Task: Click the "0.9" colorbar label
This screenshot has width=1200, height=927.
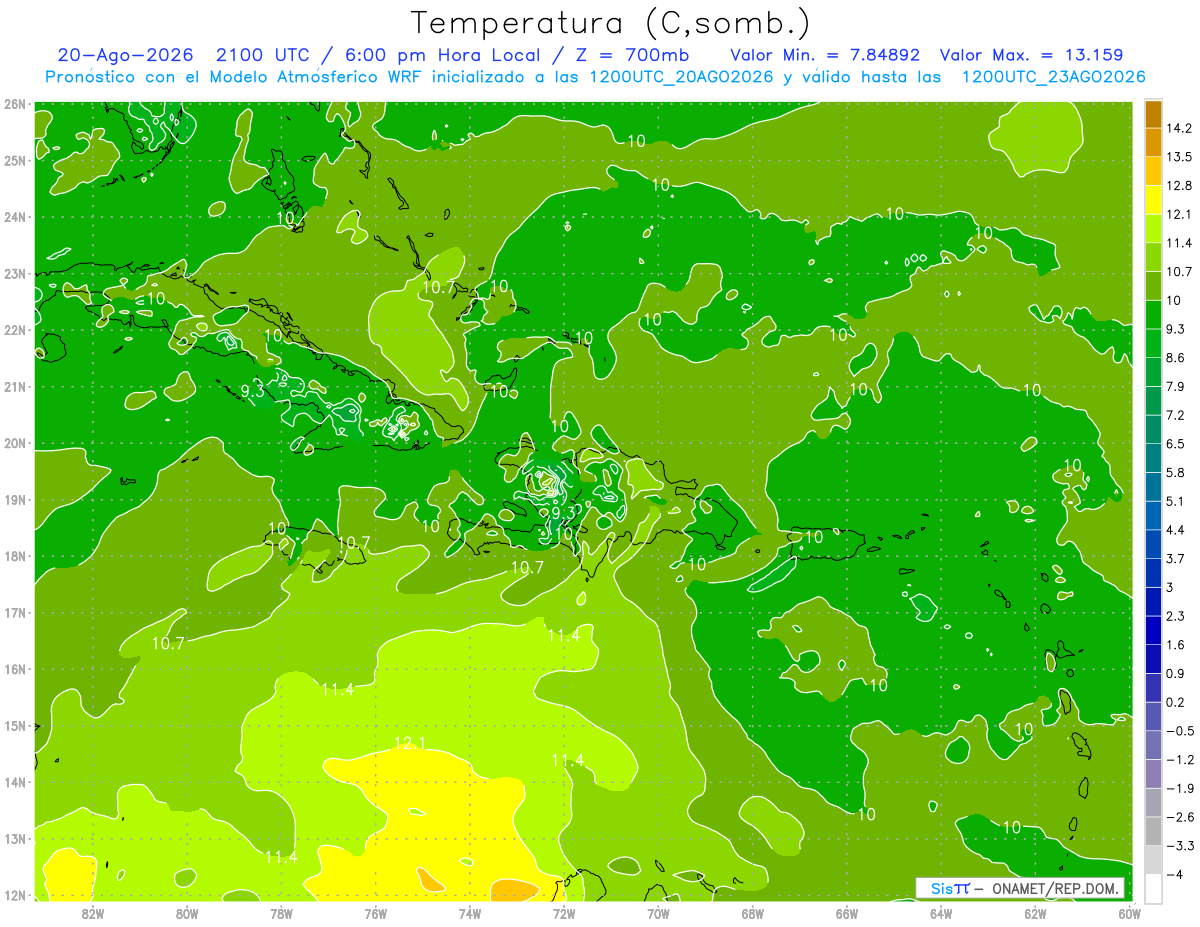Action: (x=1176, y=673)
